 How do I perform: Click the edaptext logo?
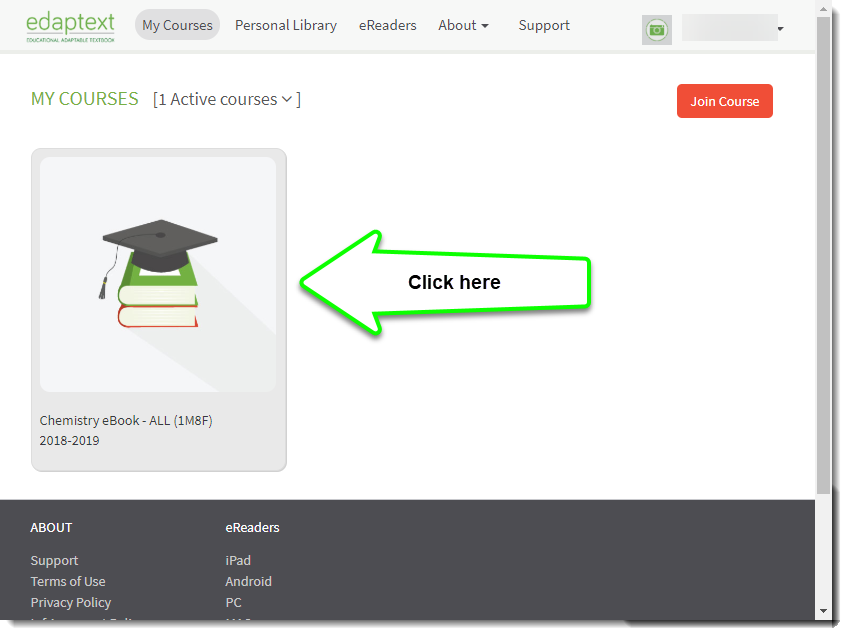coord(70,26)
